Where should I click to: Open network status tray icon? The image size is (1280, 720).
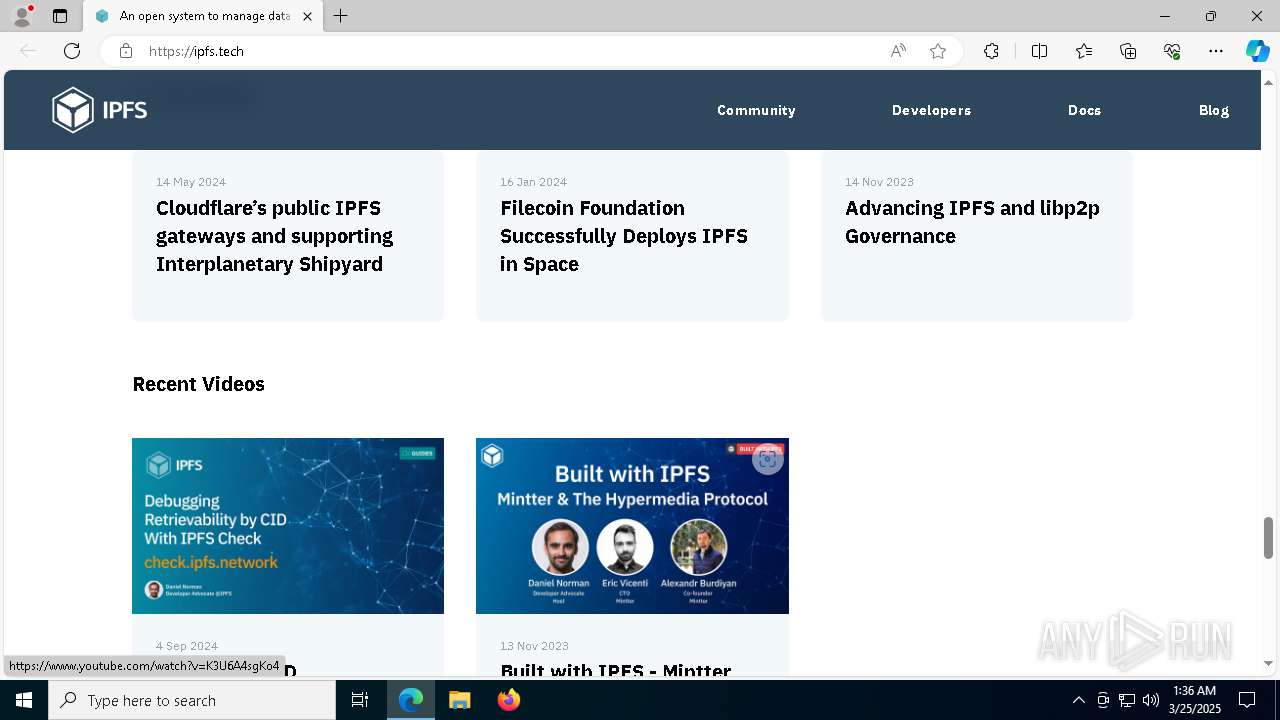1127,700
